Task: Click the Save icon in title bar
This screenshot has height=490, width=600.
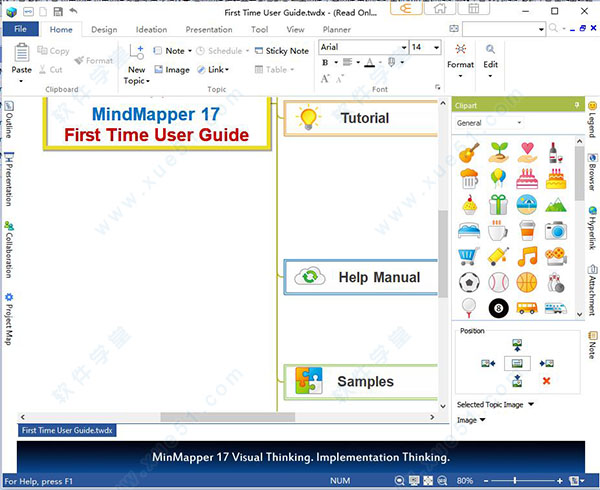Action: click(58, 11)
